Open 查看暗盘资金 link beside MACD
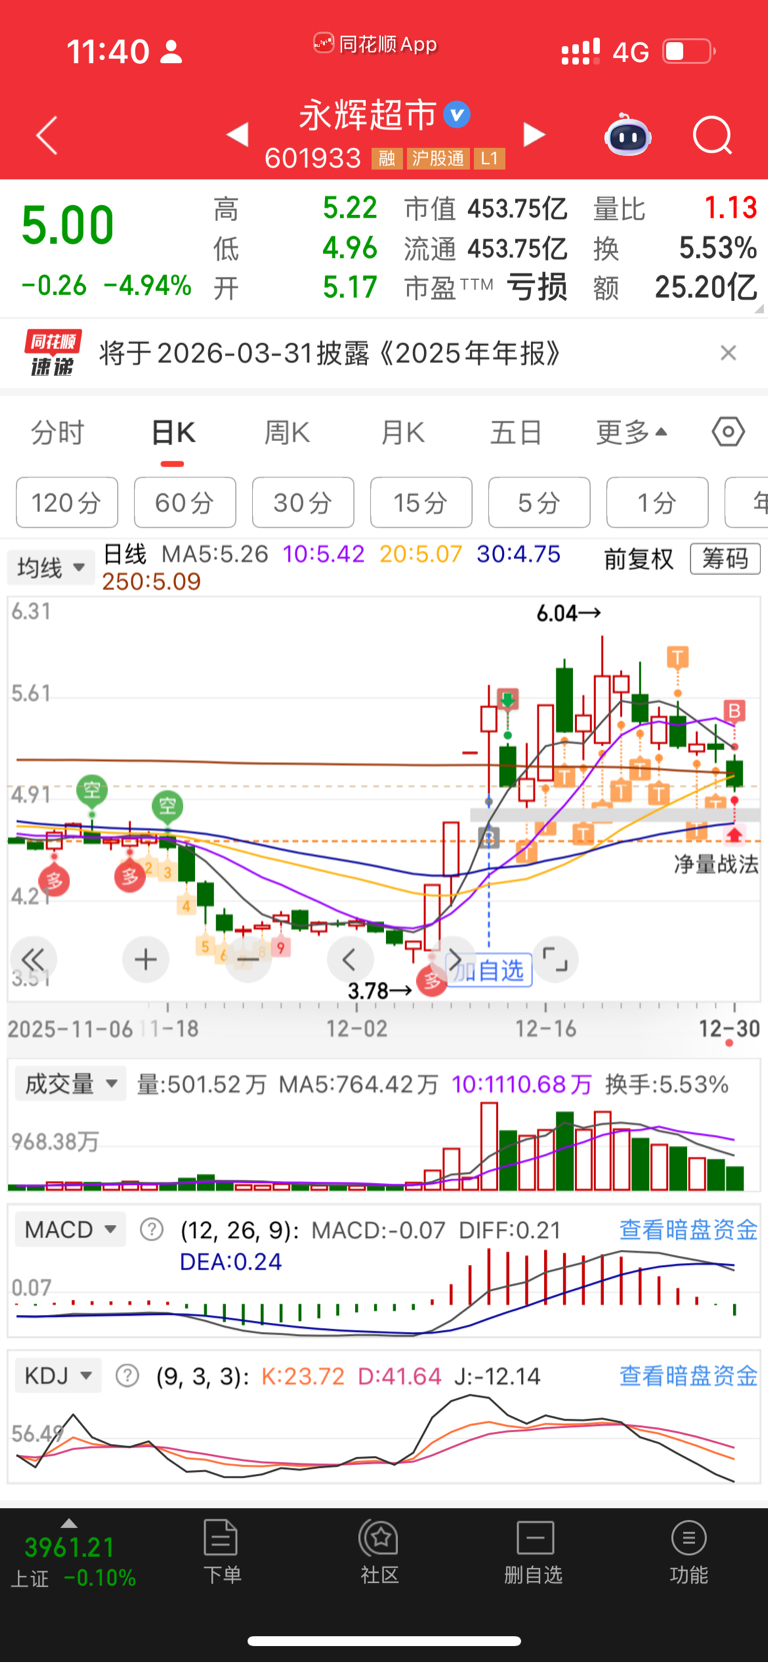The height and width of the screenshot is (1663, 768). pos(688,1229)
